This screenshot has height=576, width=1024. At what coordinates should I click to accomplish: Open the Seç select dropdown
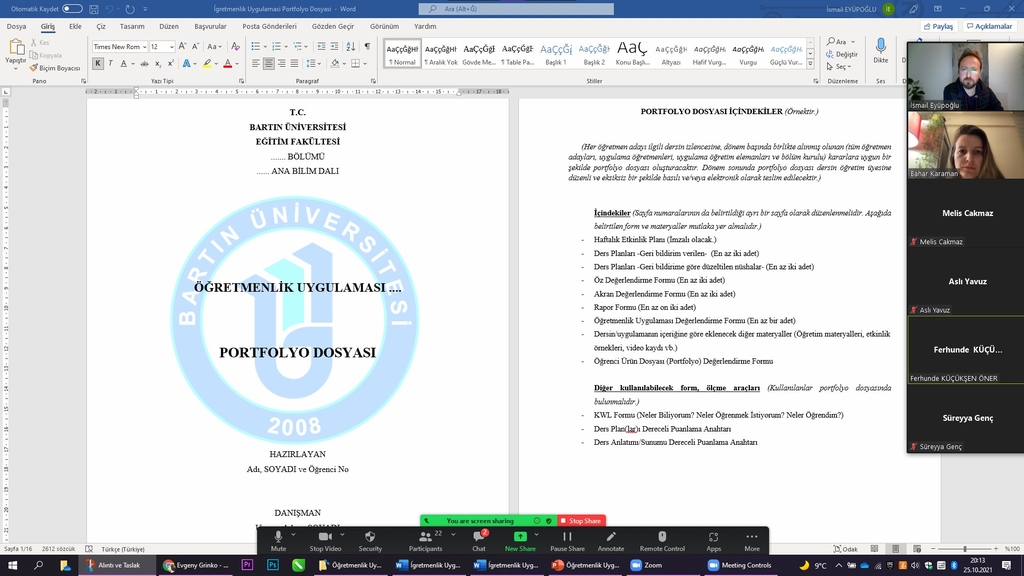click(839, 67)
